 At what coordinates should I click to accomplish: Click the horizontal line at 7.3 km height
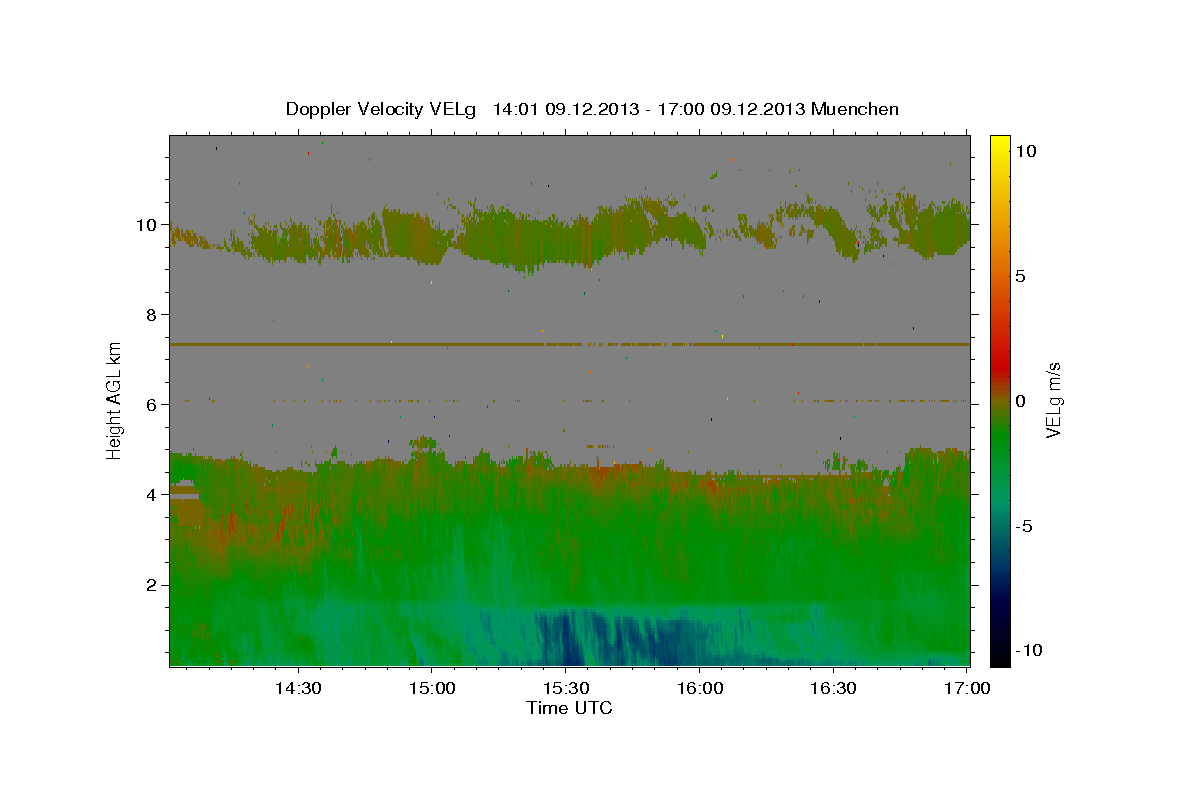(569, 344)
